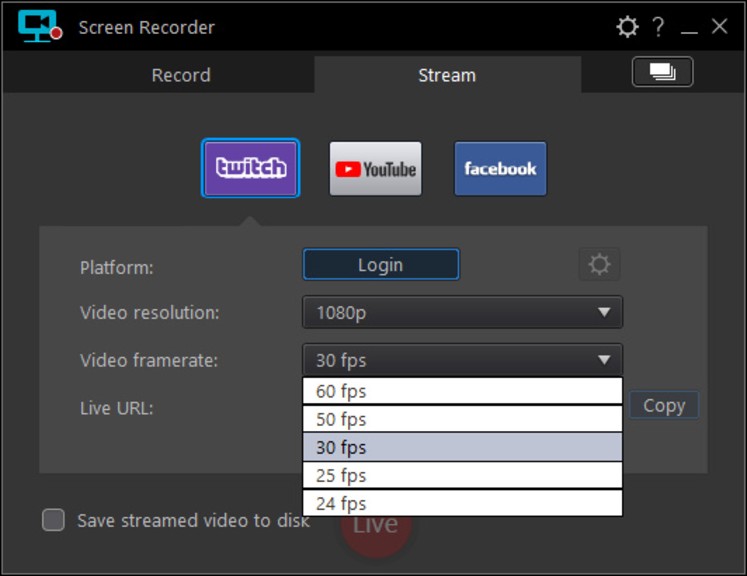This screenshot has width=747, height=576.
Task: Click the Video resolution label
Action: coord(150,313)
